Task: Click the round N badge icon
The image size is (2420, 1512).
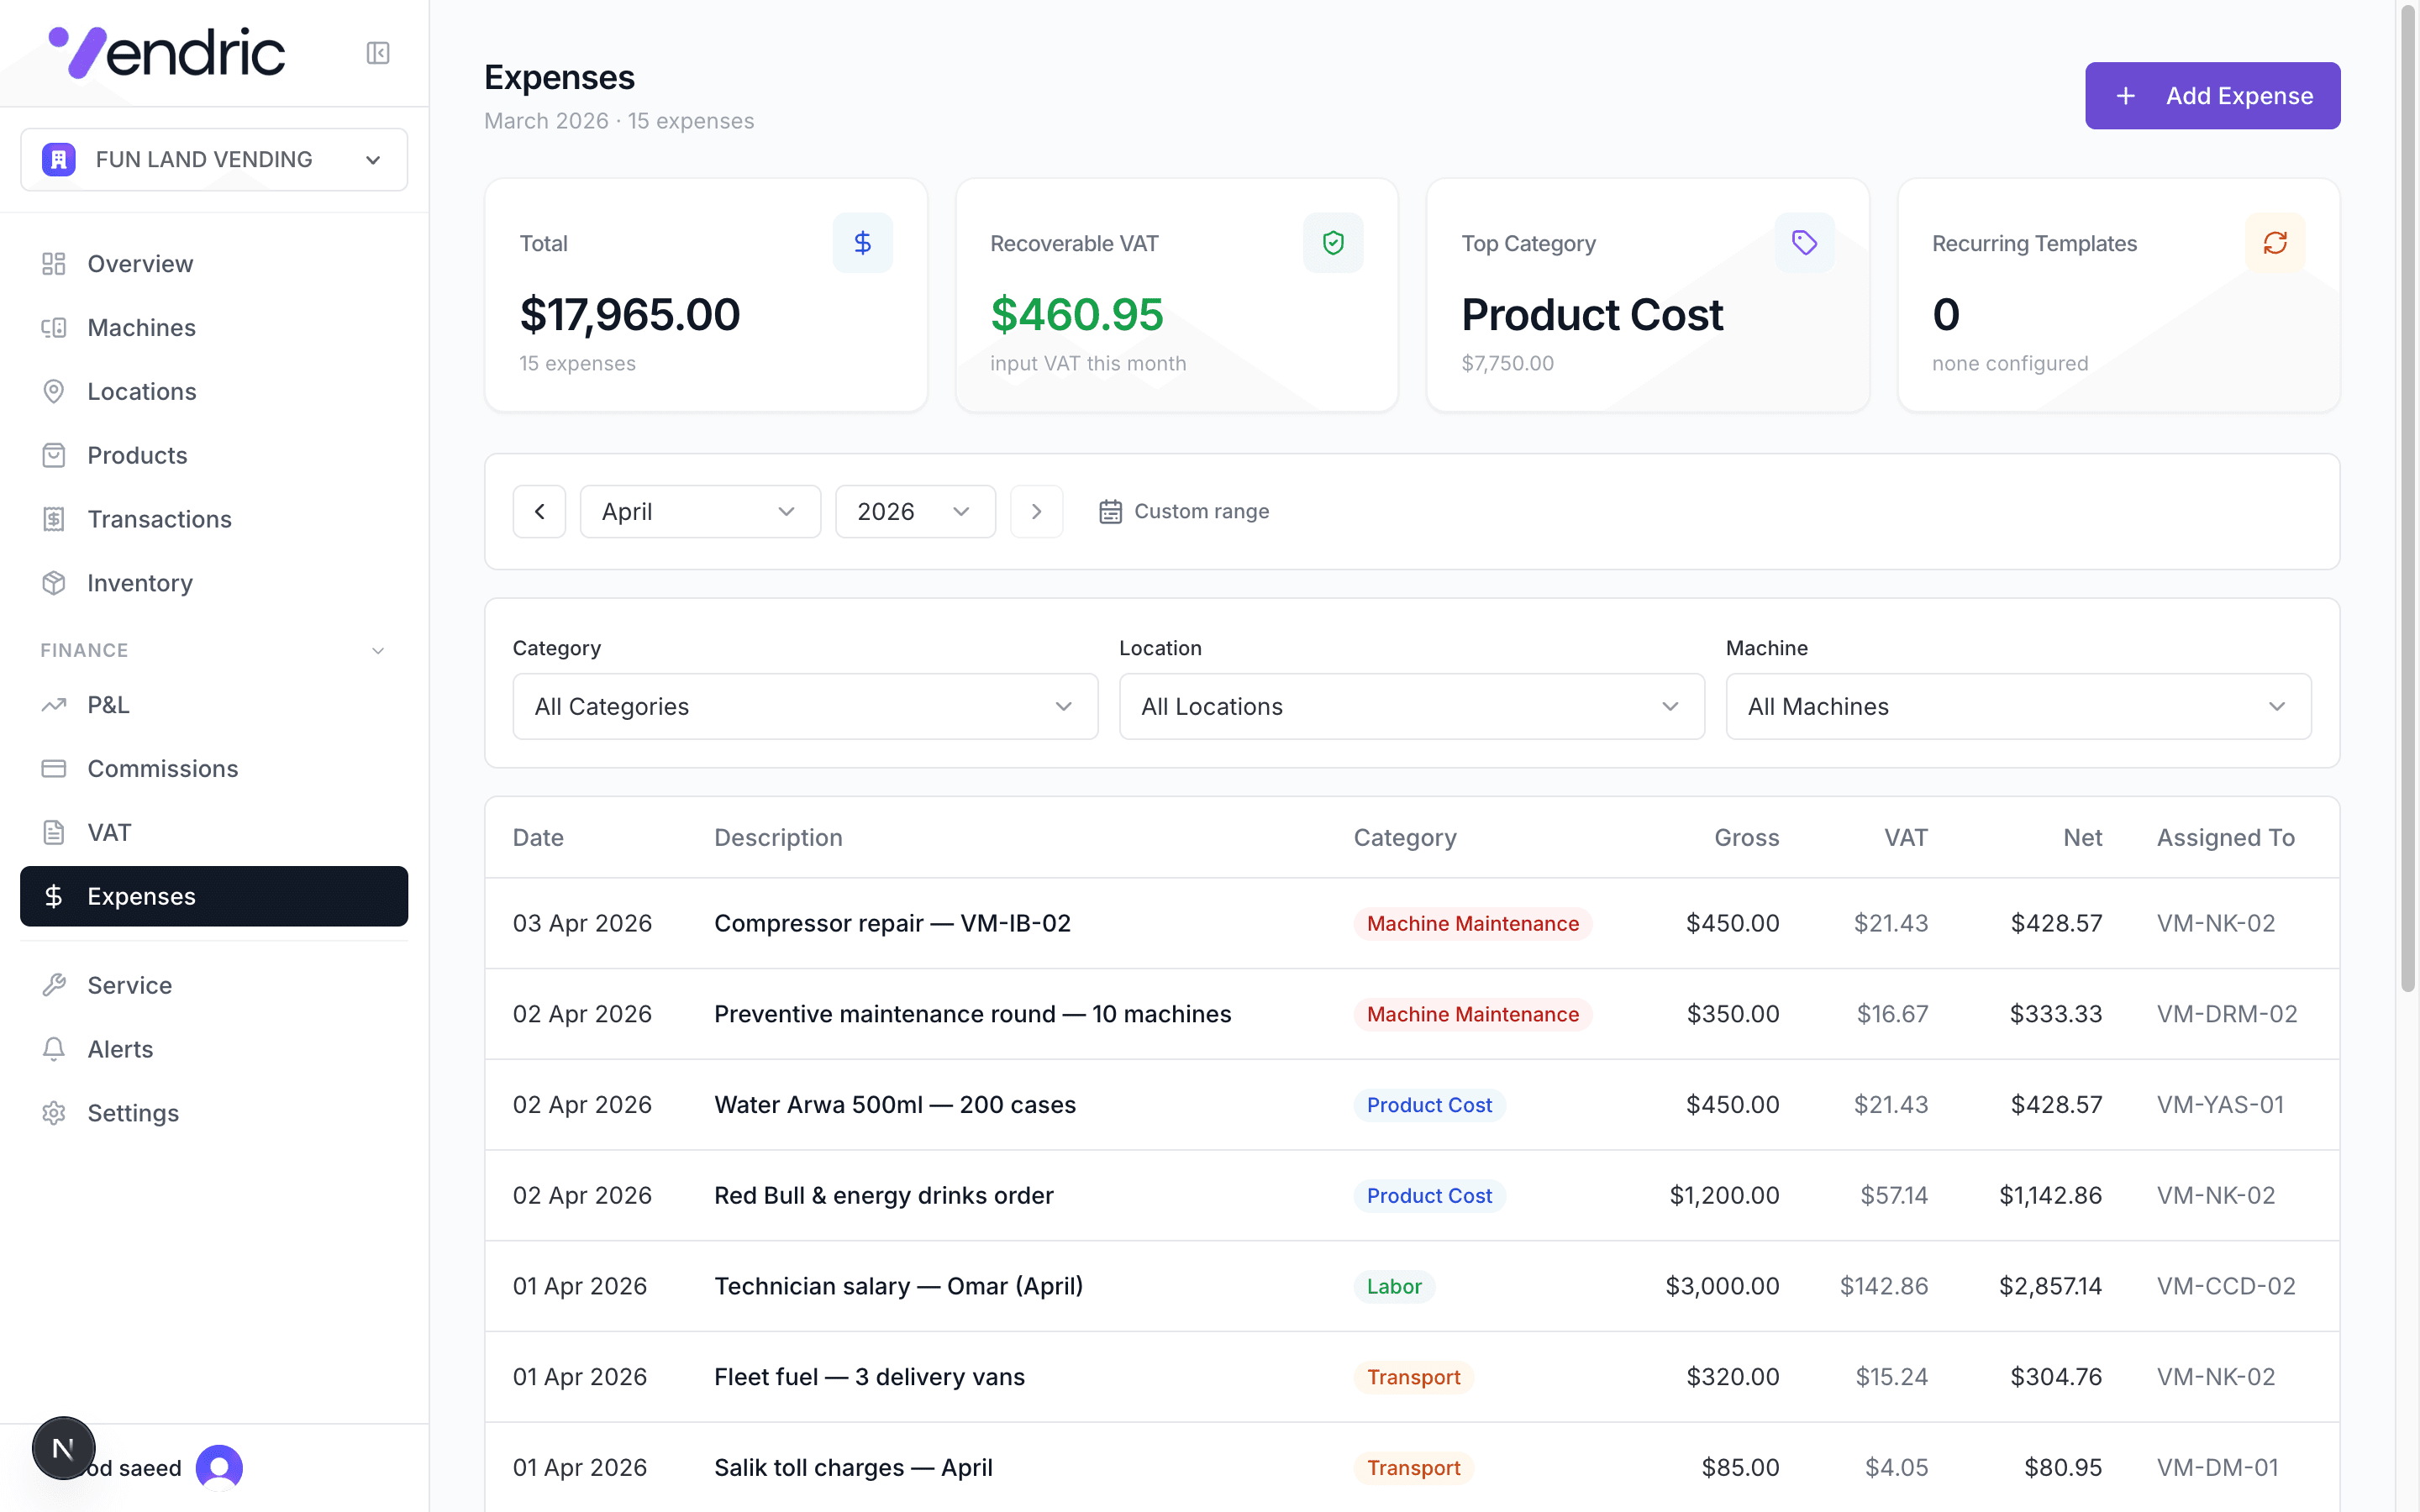Action: [63, 1447]
